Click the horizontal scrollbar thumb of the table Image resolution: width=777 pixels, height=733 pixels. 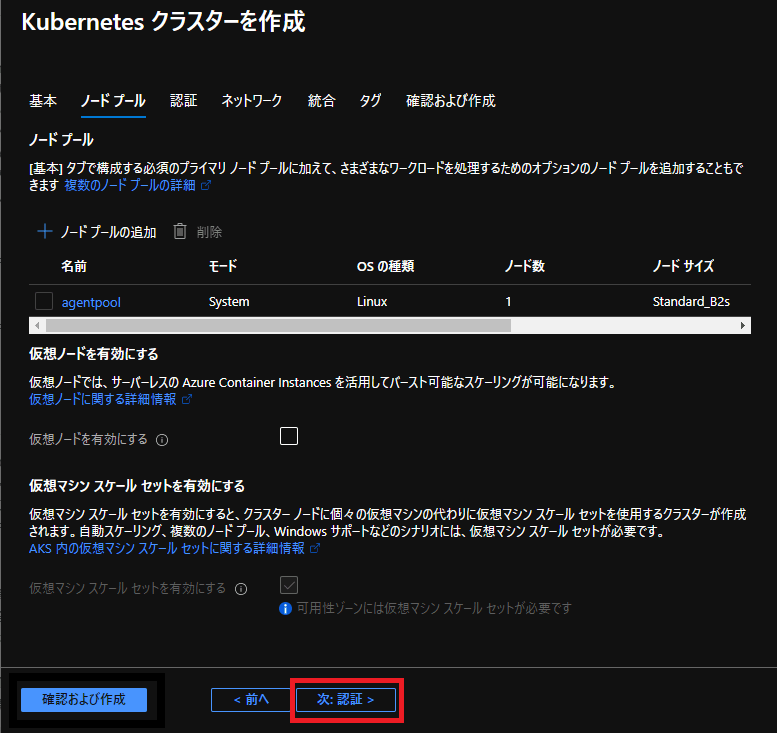(x=278, y=326)
